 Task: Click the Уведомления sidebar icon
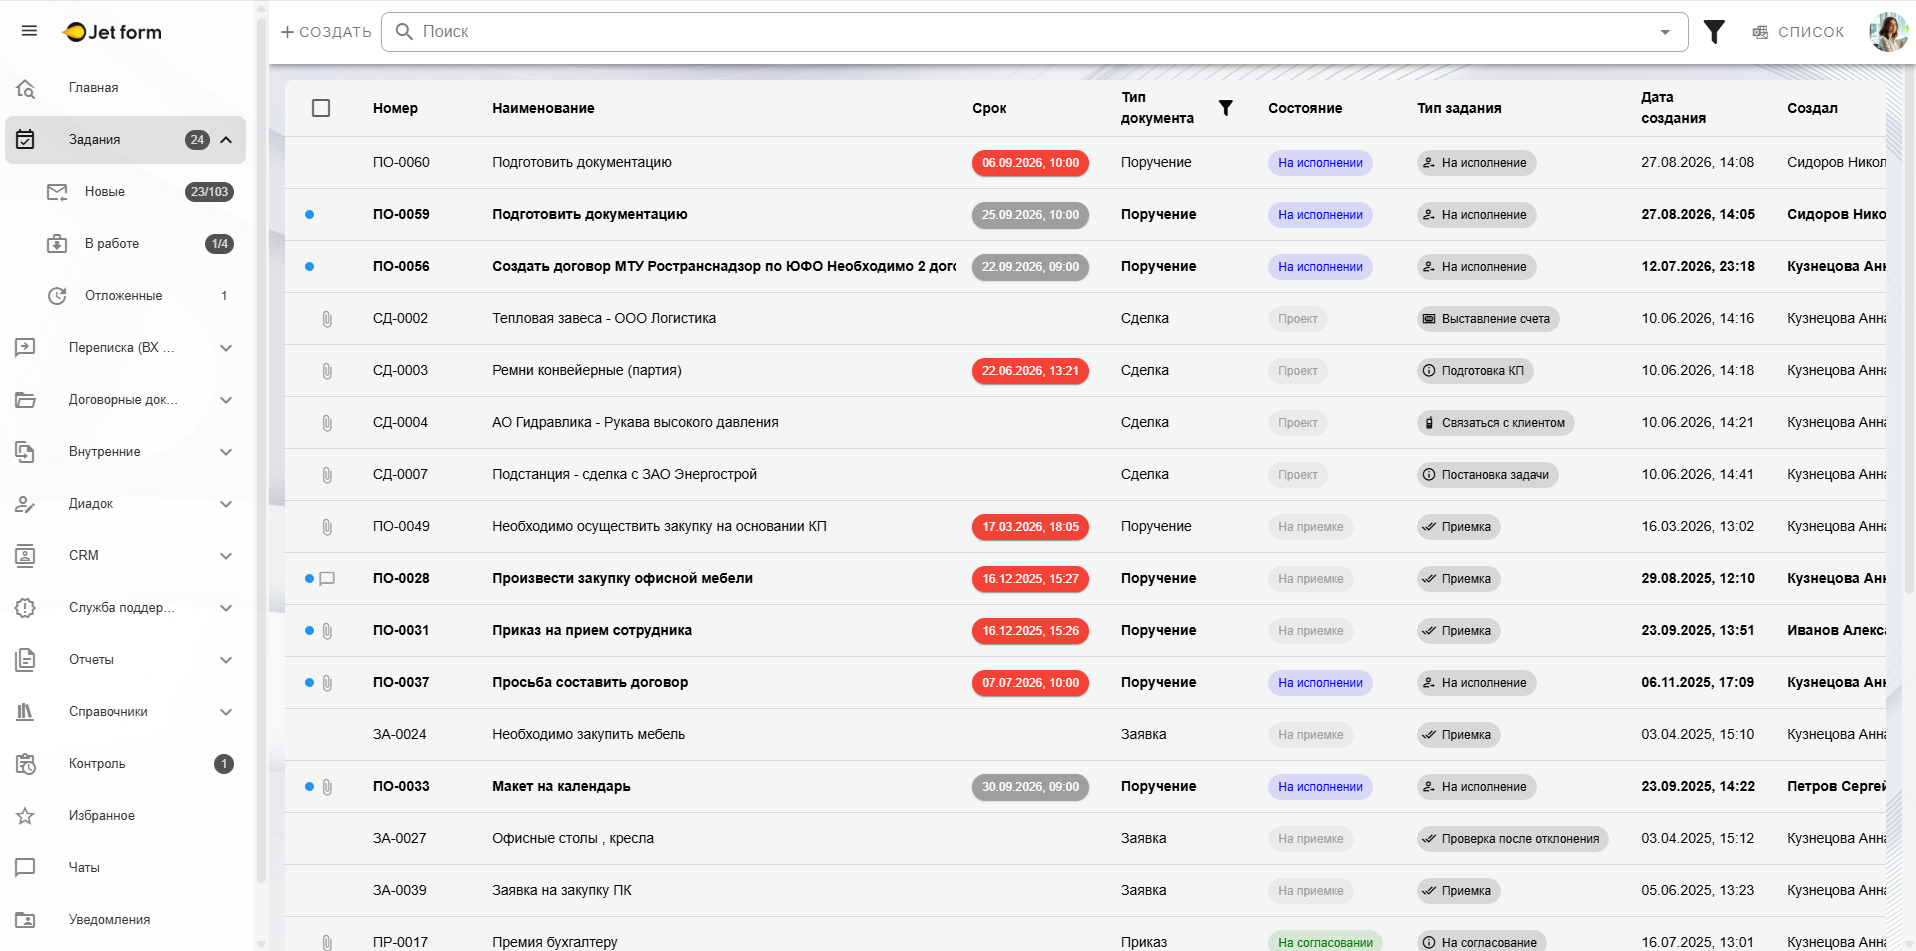(x=26, y=920)
